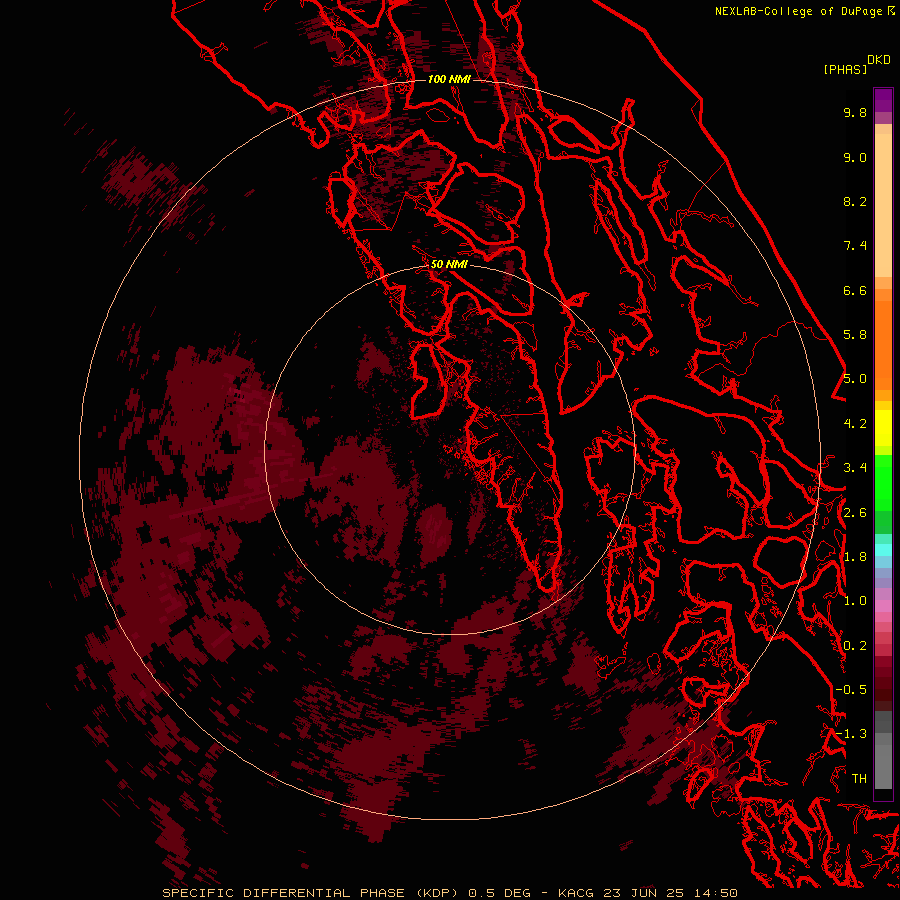
Task: Pick the cyan segment of the color bar
Action: (x=883, y=550)
